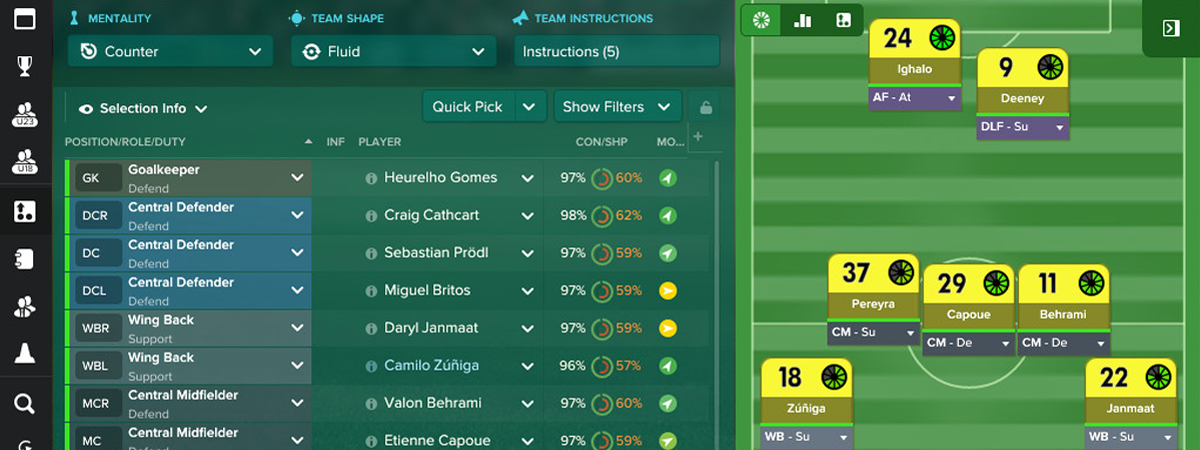Click the collapse pitch panel arrow icon
The width and height of the screenshot is (1200, 450).
1171,28
